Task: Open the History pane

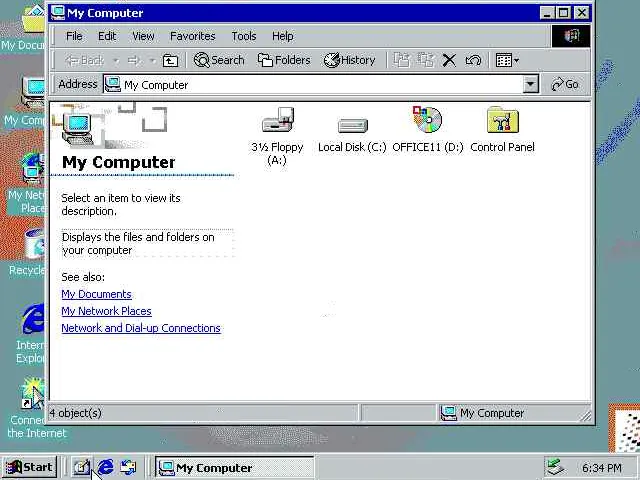Action: (349, 60)
